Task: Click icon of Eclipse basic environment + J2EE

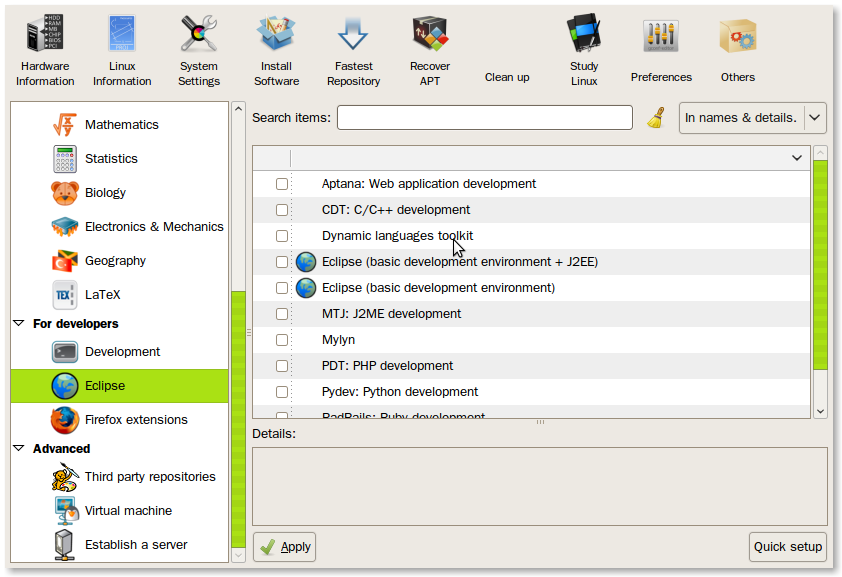Action: tap(306, 262)
